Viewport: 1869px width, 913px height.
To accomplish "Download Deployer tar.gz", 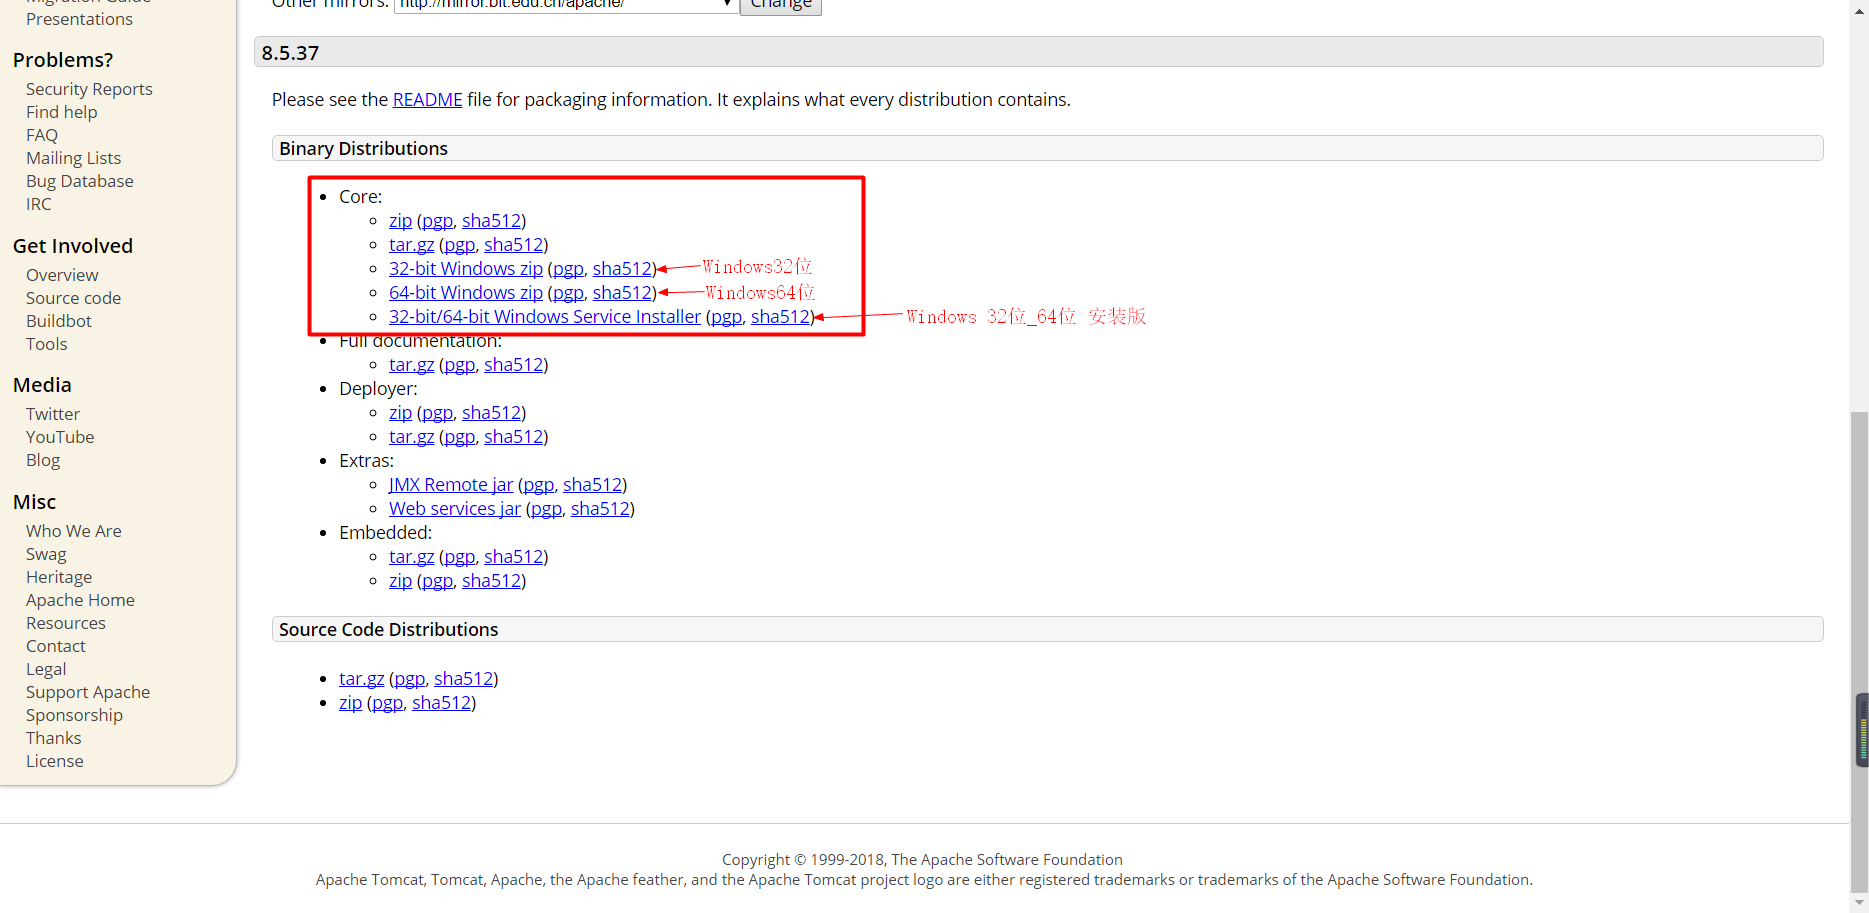I will (411, 437).
